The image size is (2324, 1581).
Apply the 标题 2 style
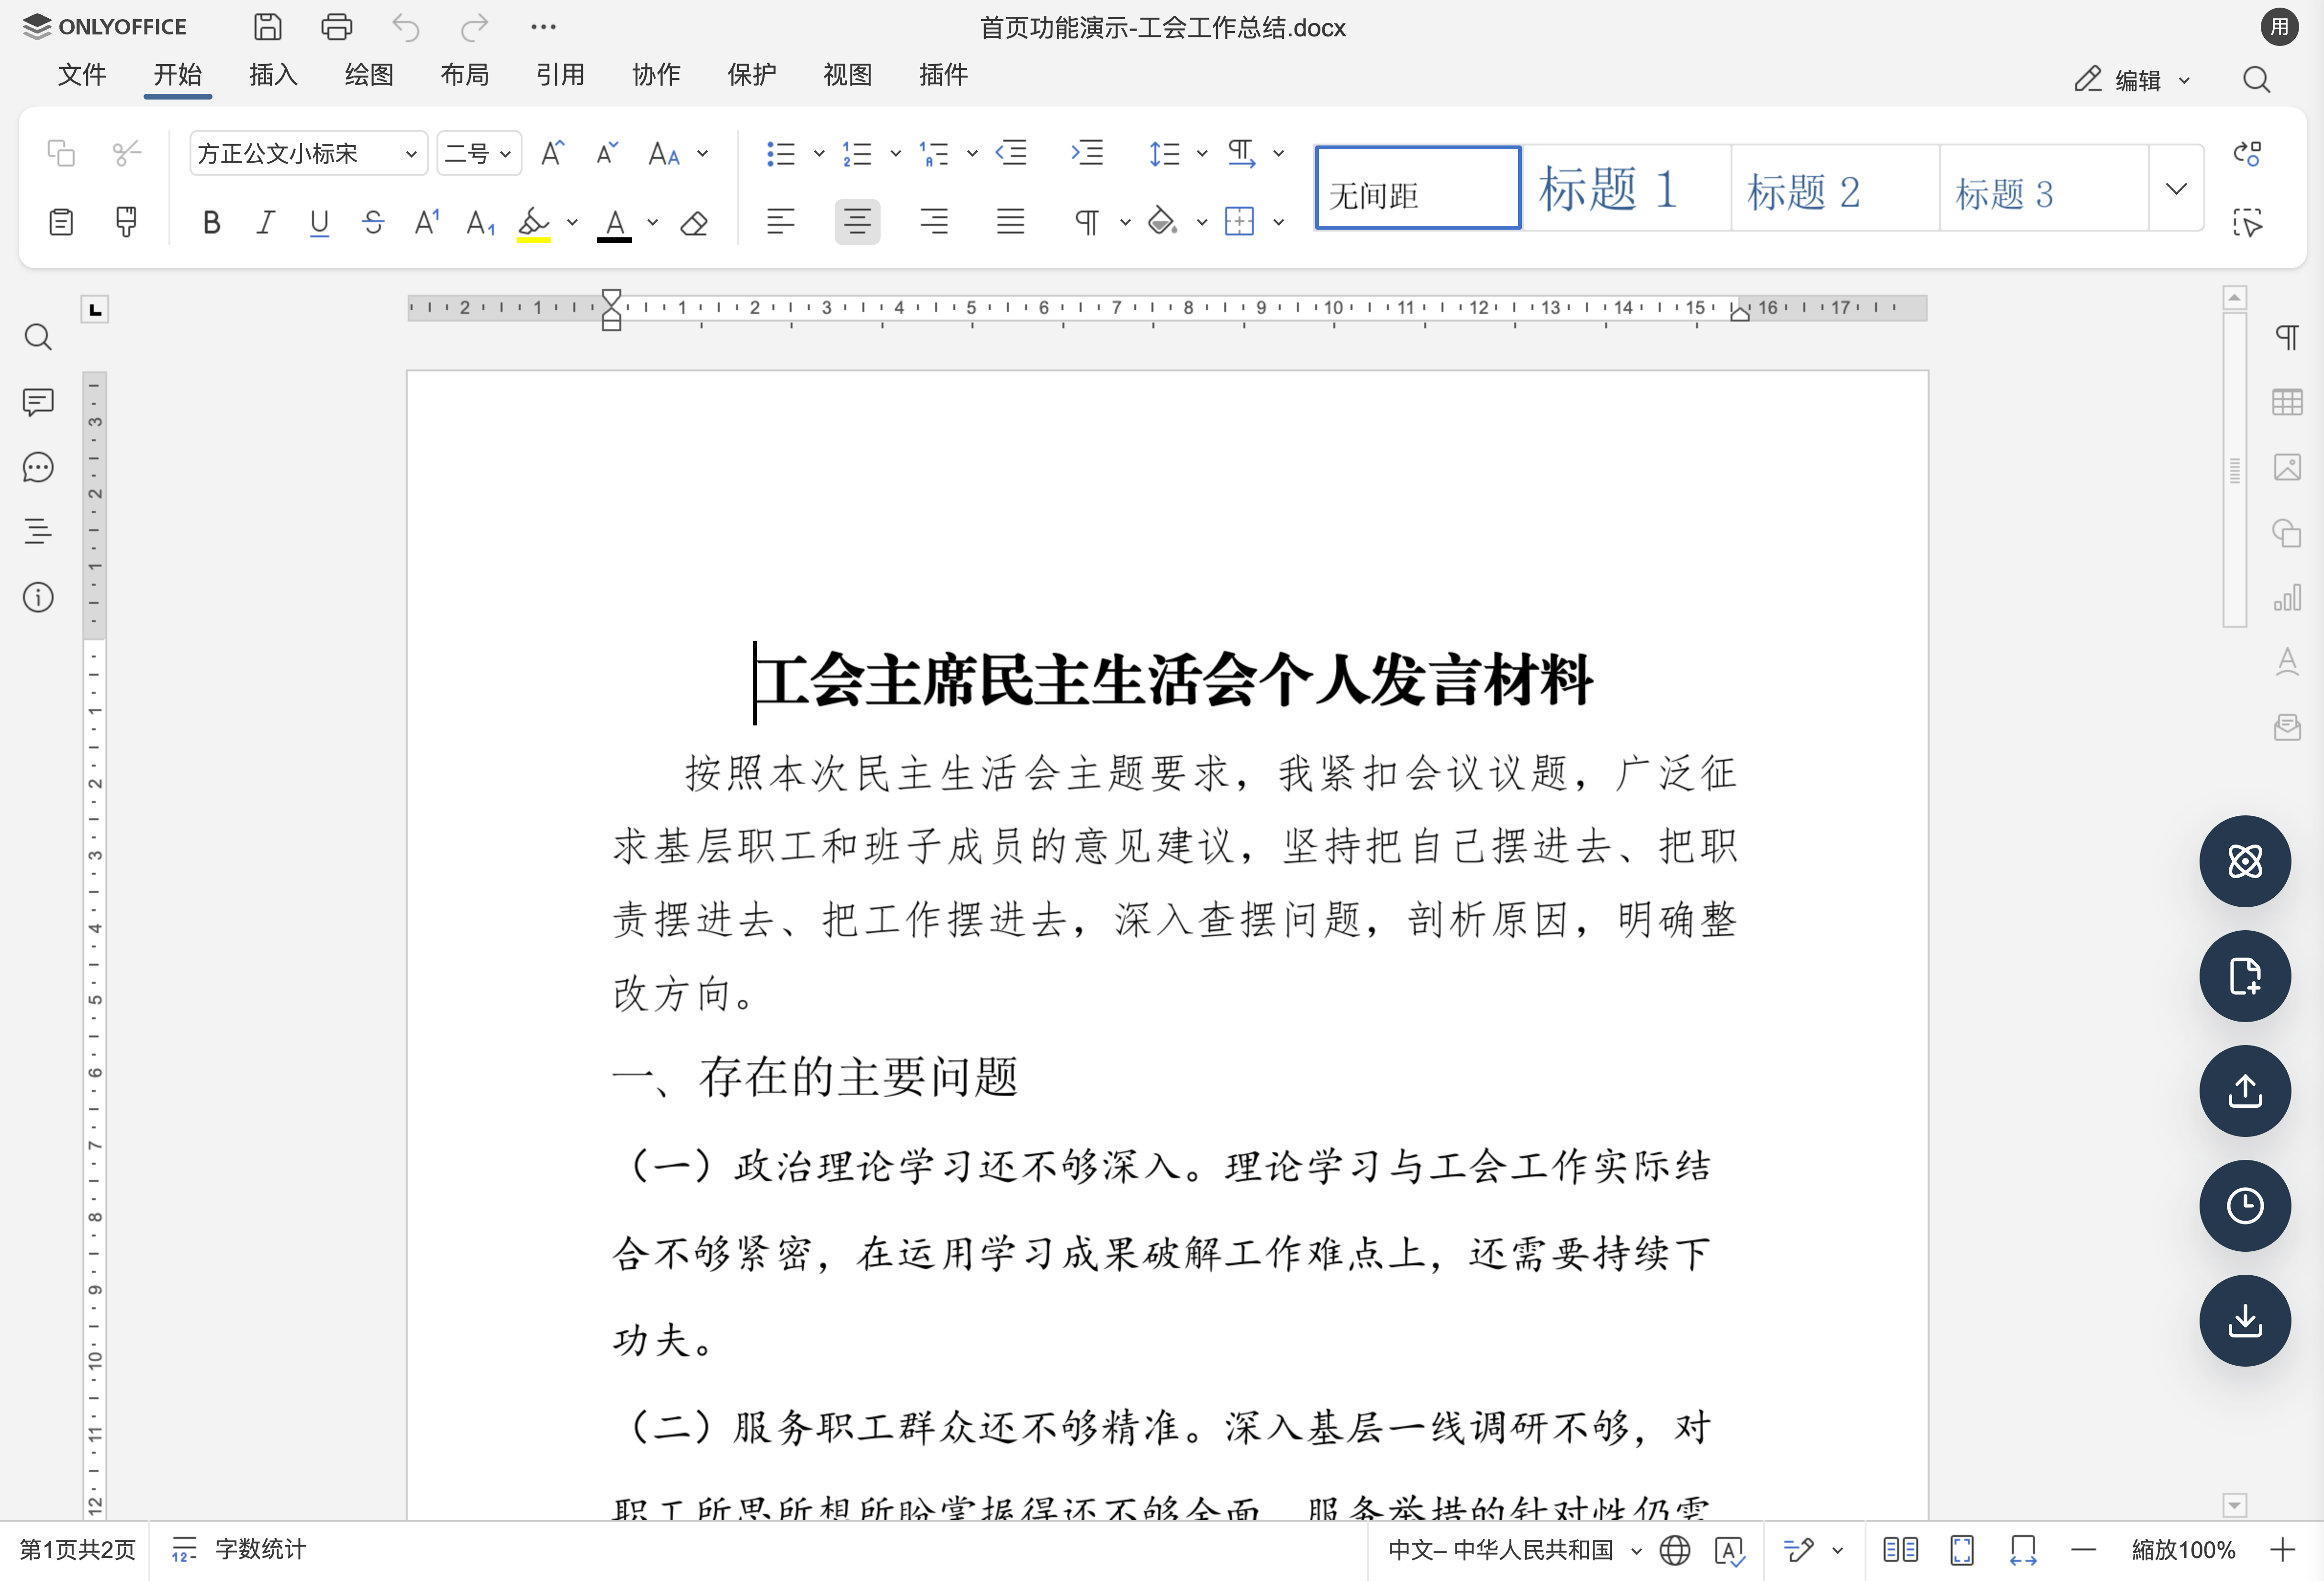(1835, 188)
